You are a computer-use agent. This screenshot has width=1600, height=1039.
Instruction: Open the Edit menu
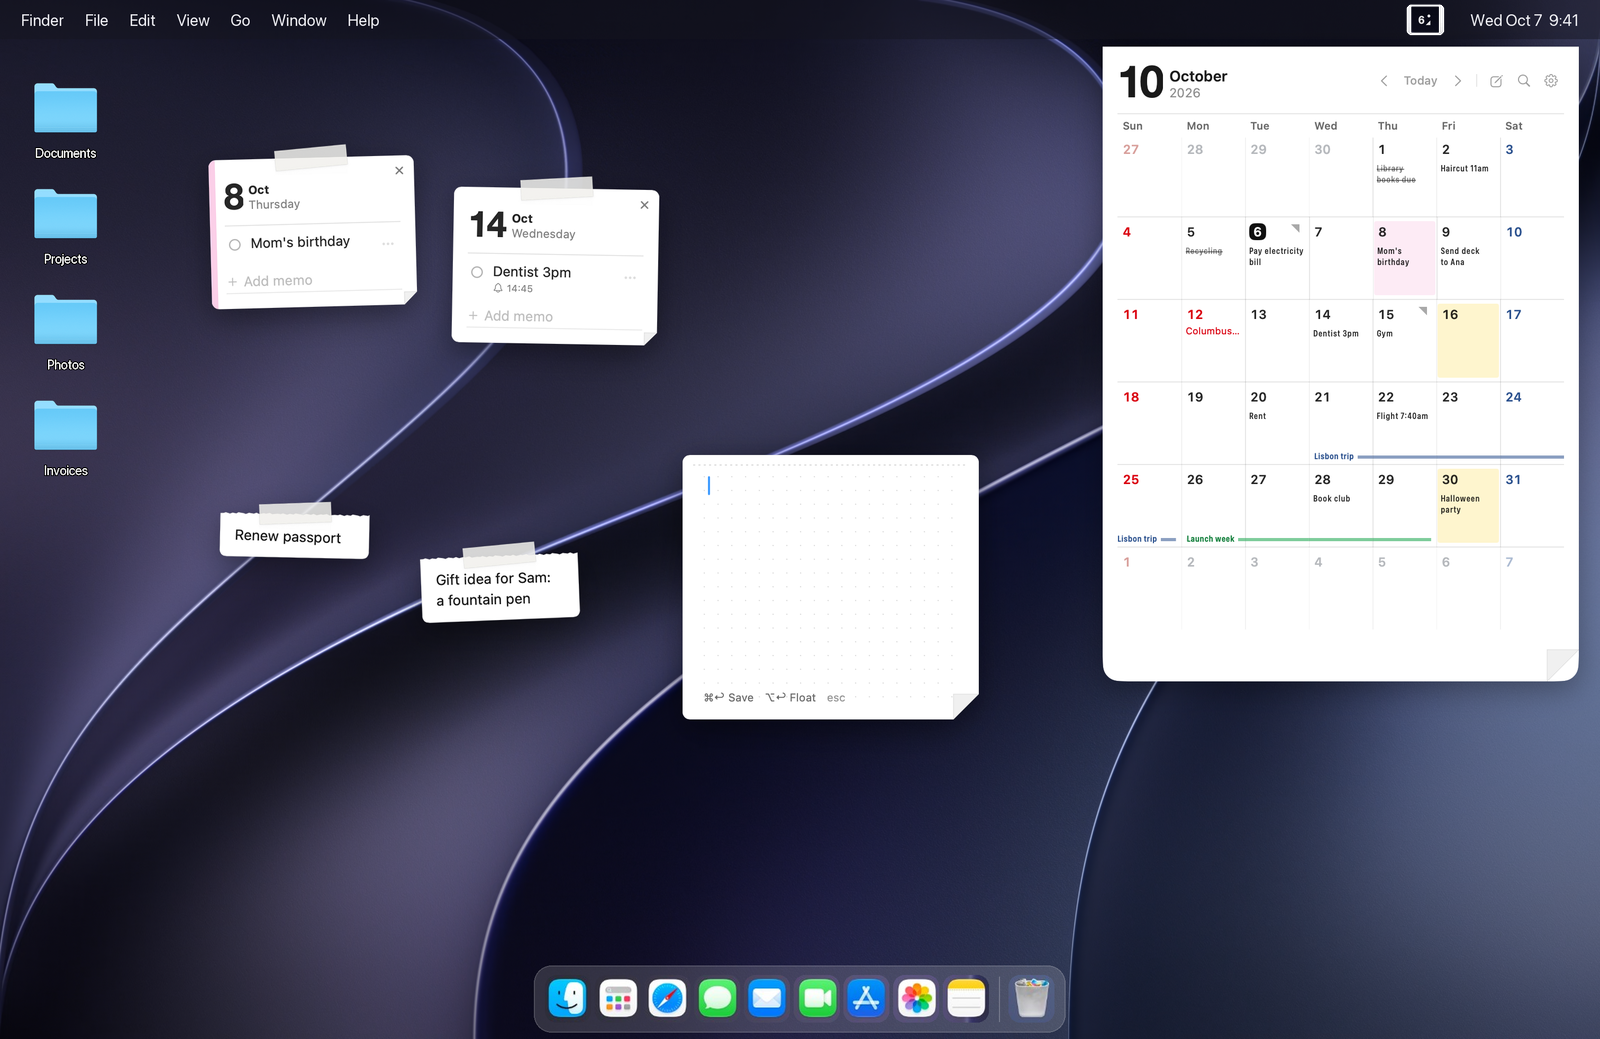[142, 20]
